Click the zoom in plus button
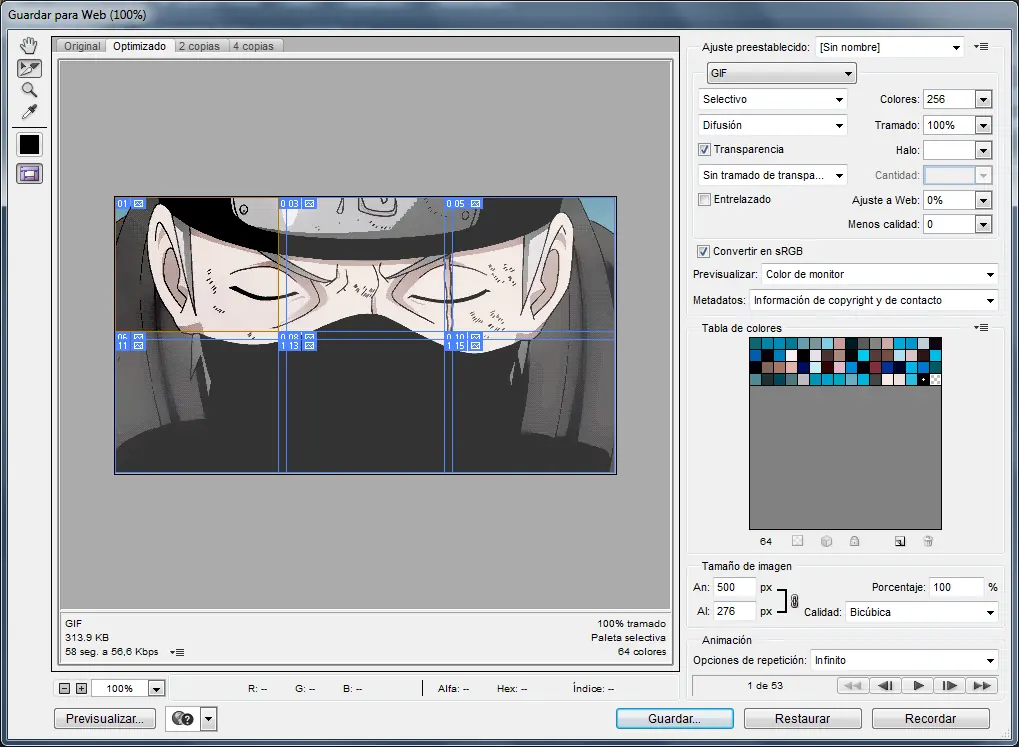The width and height of the screenshot is (1019, 747). click(x=81, y=688)
